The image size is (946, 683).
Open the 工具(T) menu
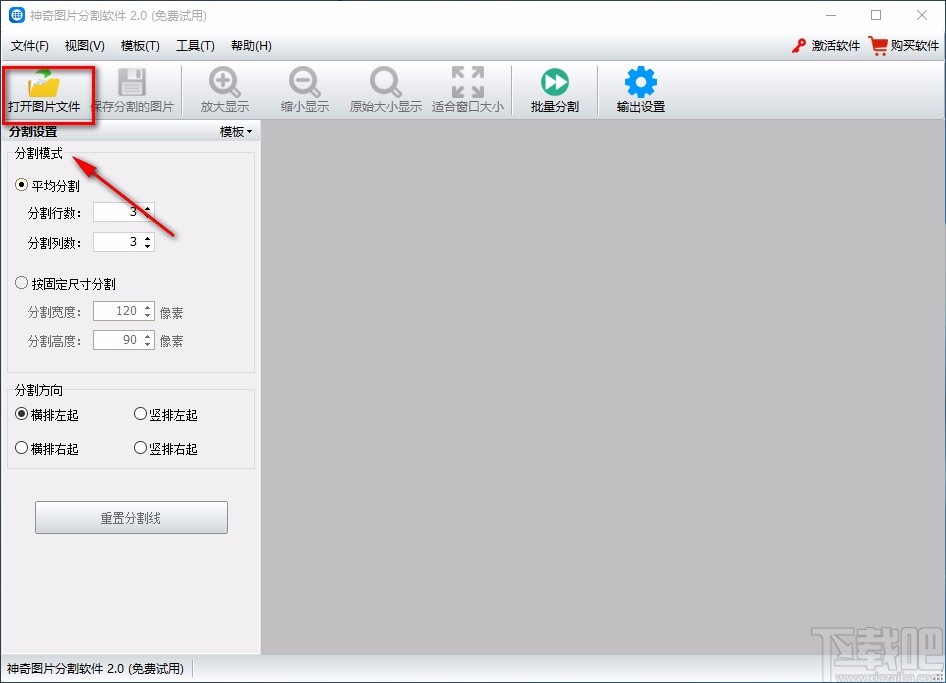pos(195,46)
